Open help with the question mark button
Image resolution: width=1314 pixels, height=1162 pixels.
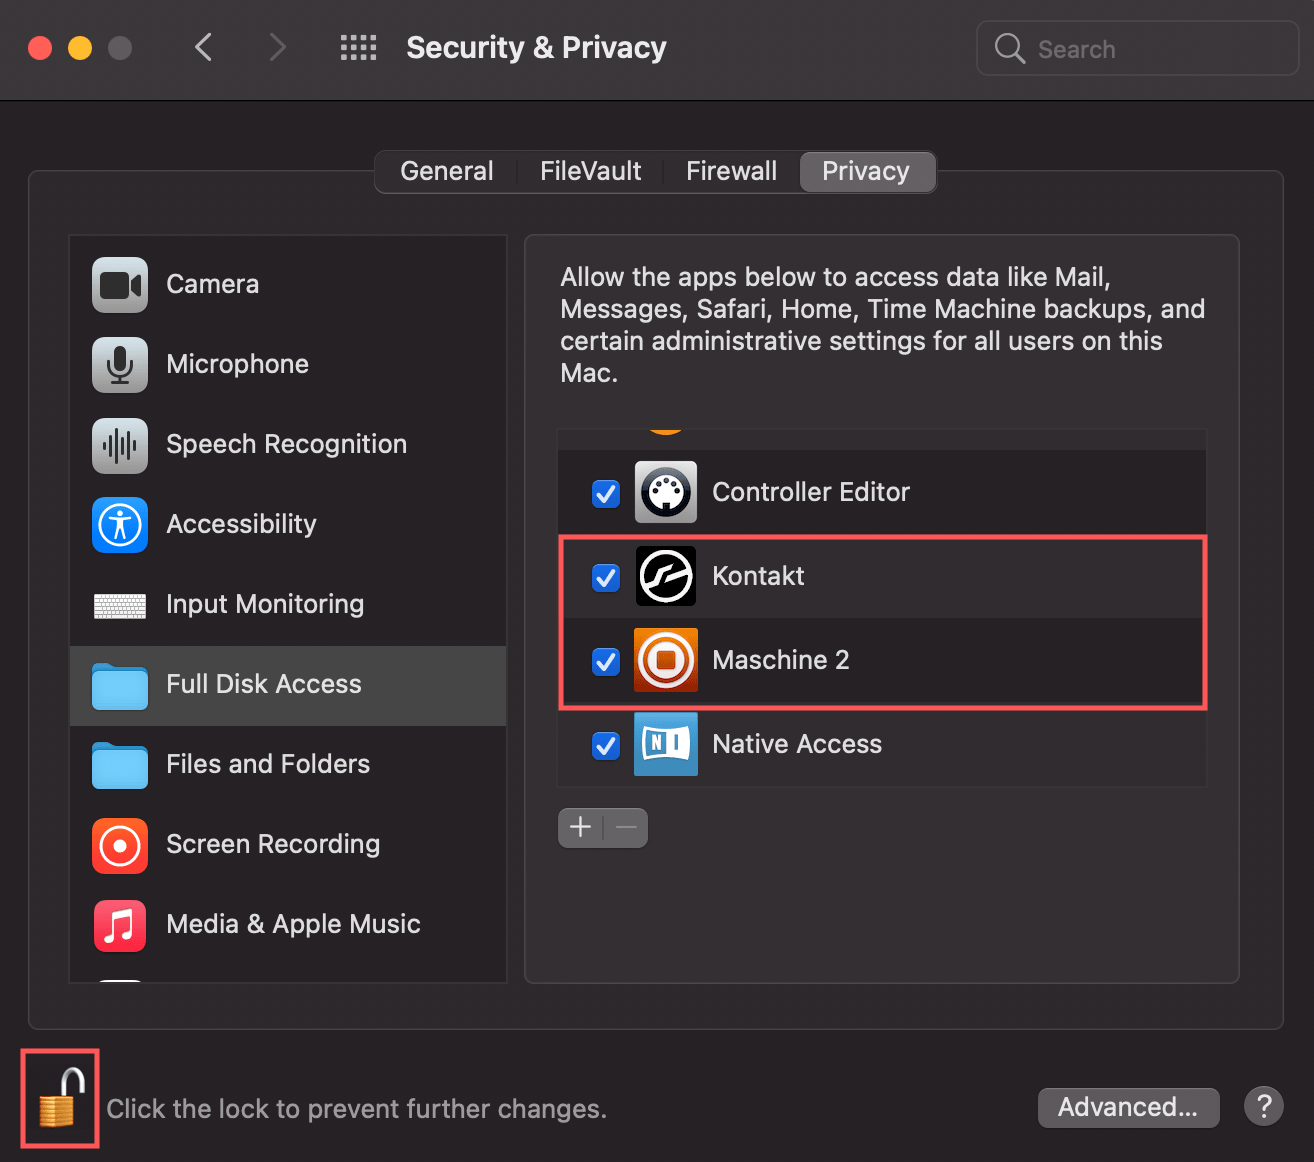(x=1264, y=1106)
